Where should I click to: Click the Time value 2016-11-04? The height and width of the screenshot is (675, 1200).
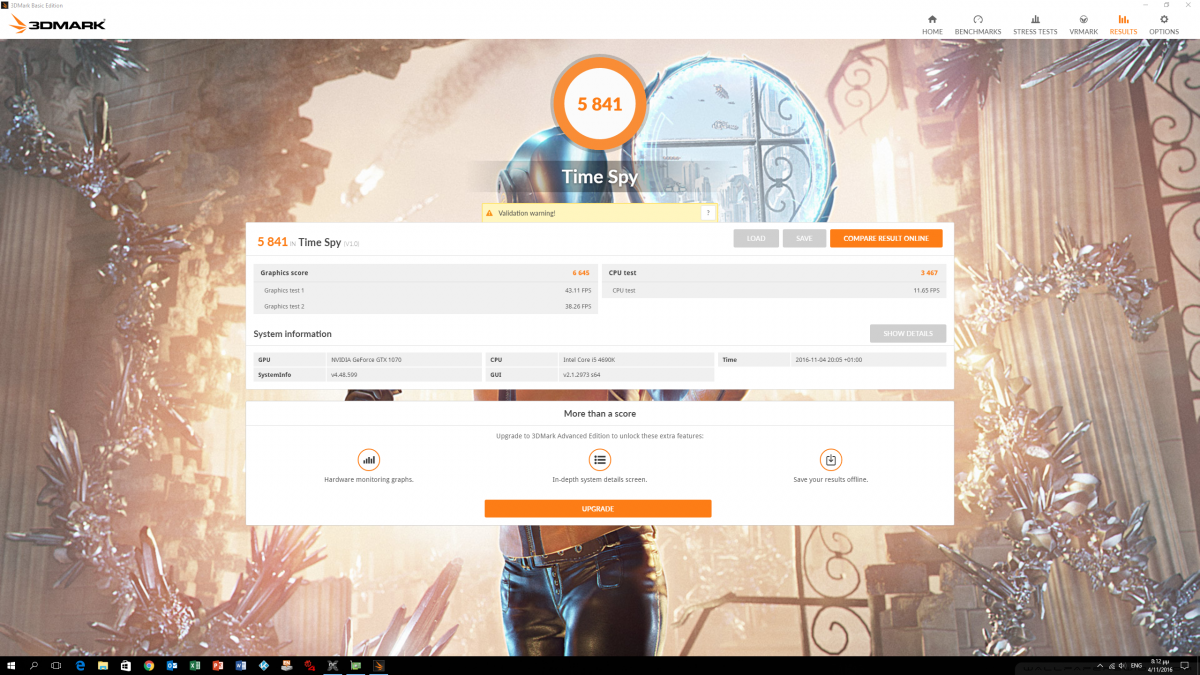[869, 359]
